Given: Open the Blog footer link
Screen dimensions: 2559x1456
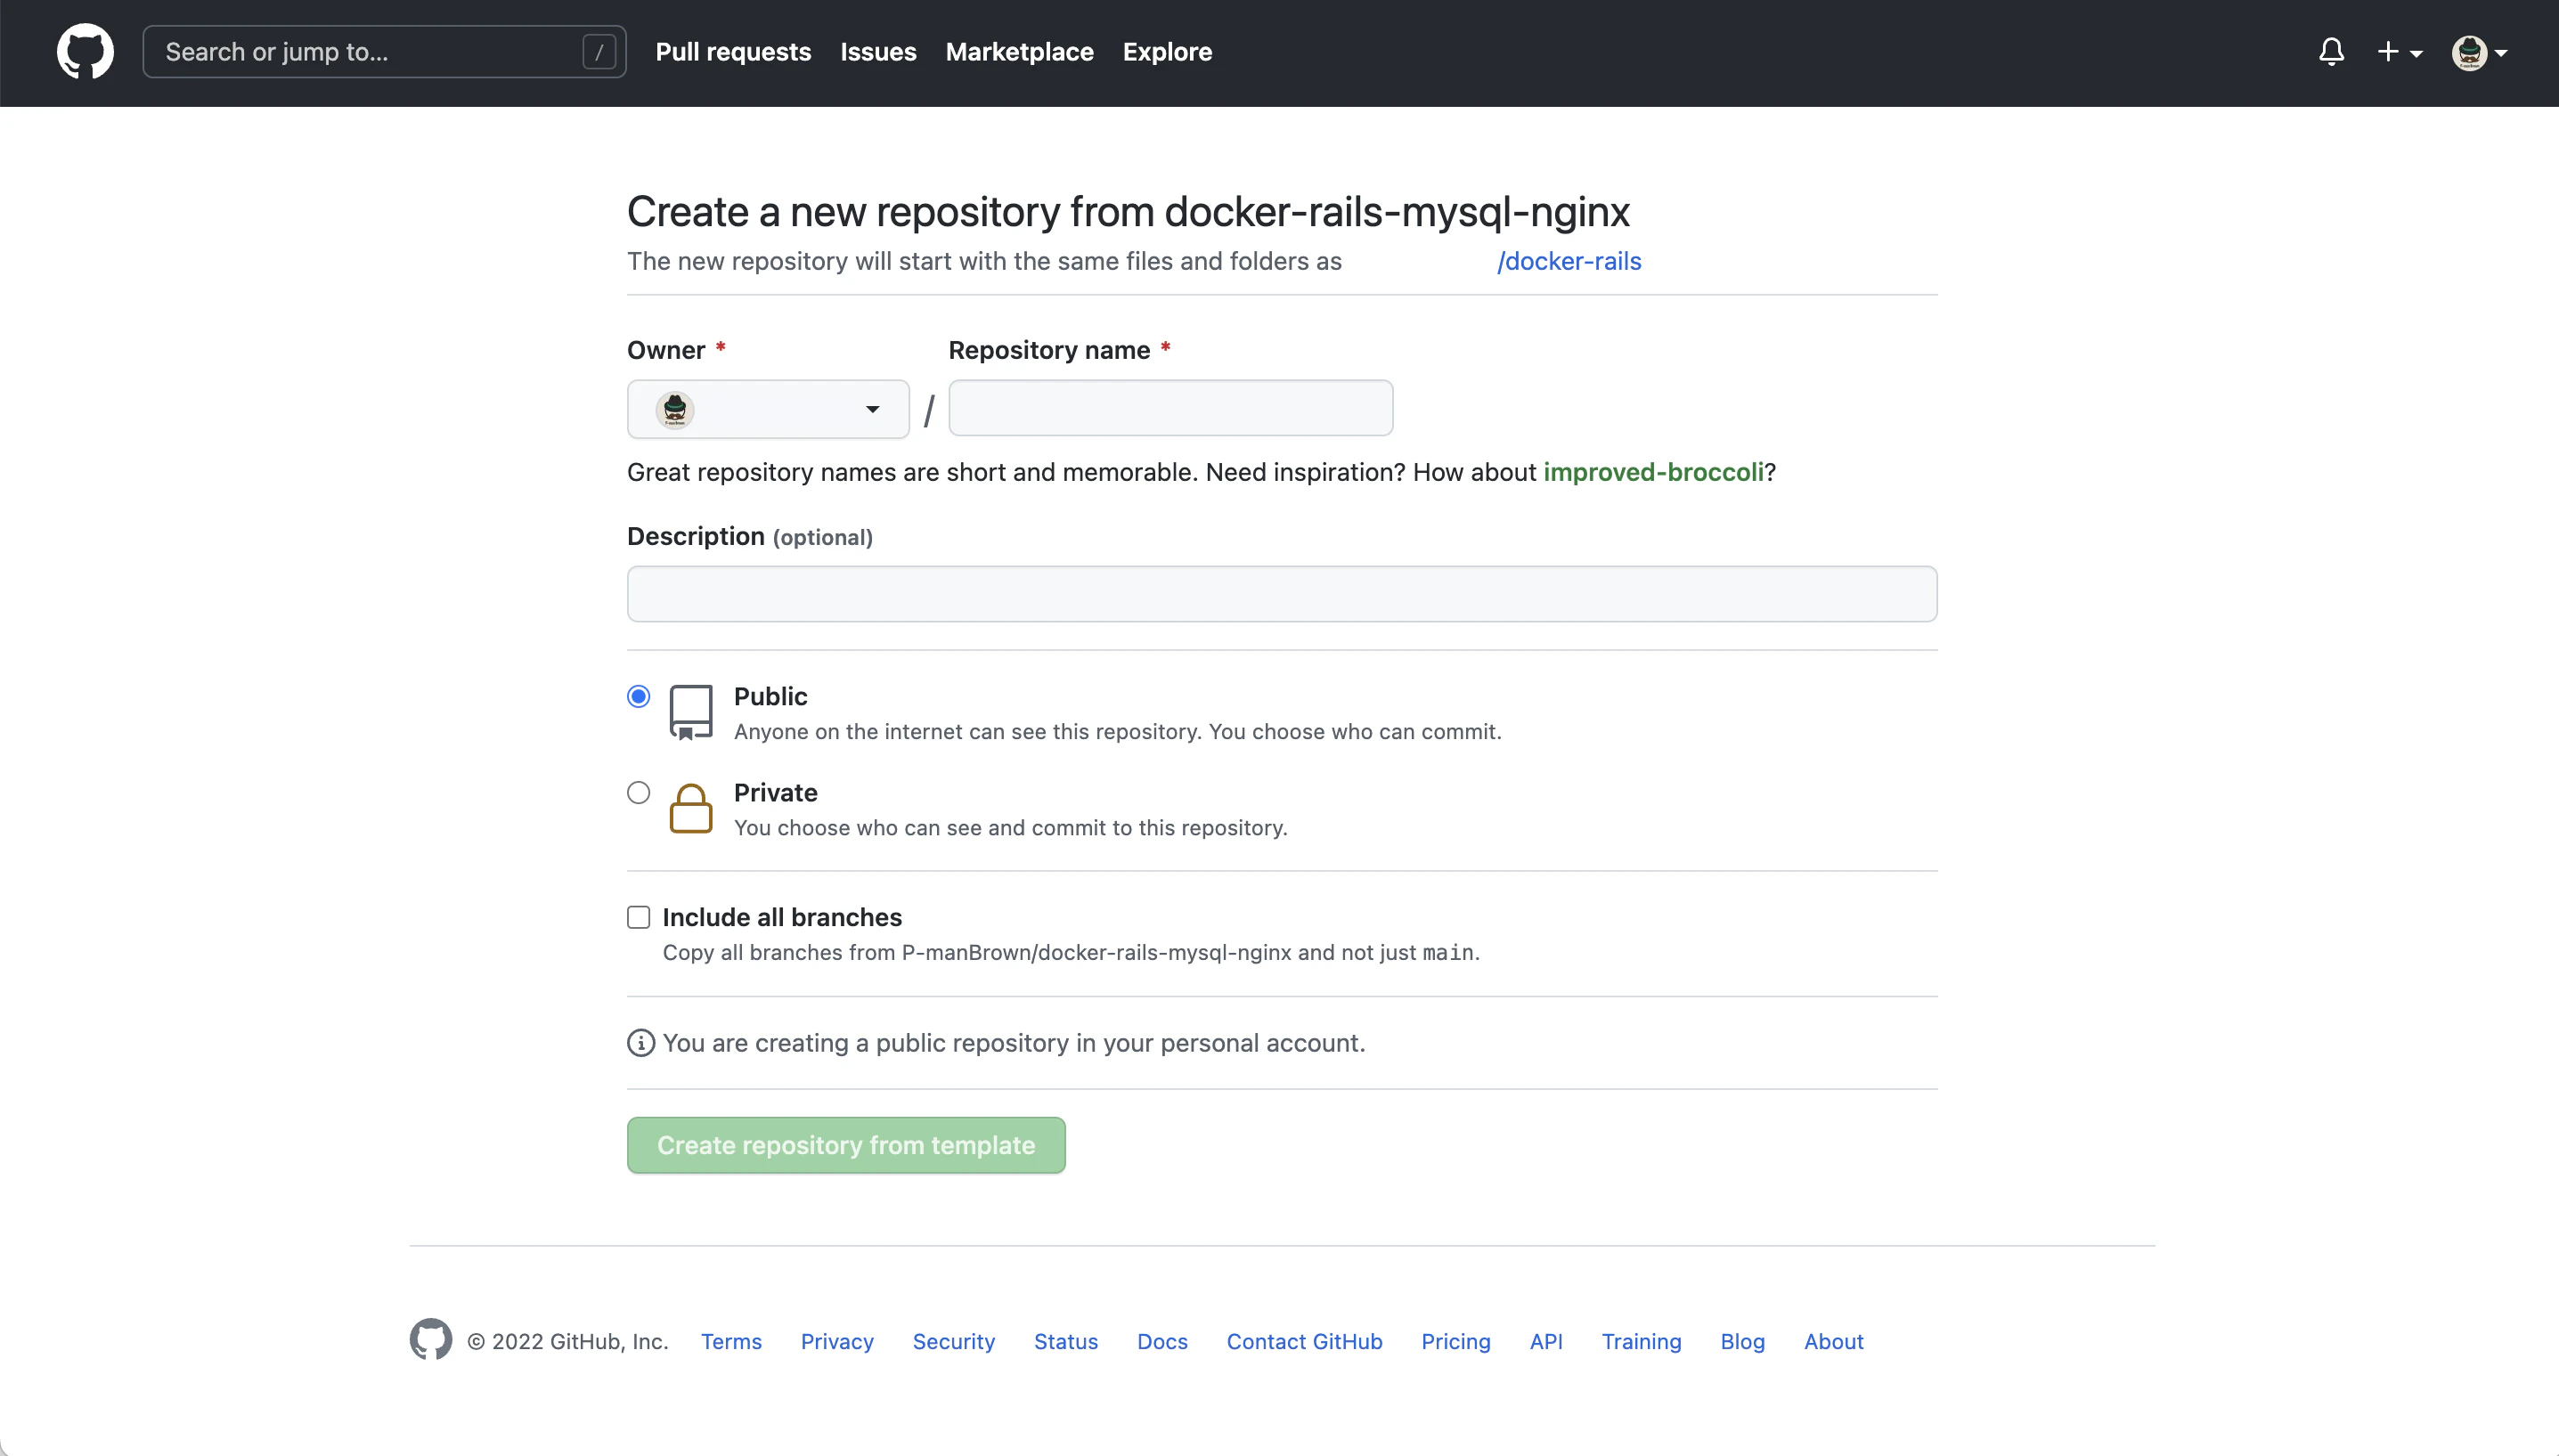Looking at the screenshot, I should tap(1742, 1341).
